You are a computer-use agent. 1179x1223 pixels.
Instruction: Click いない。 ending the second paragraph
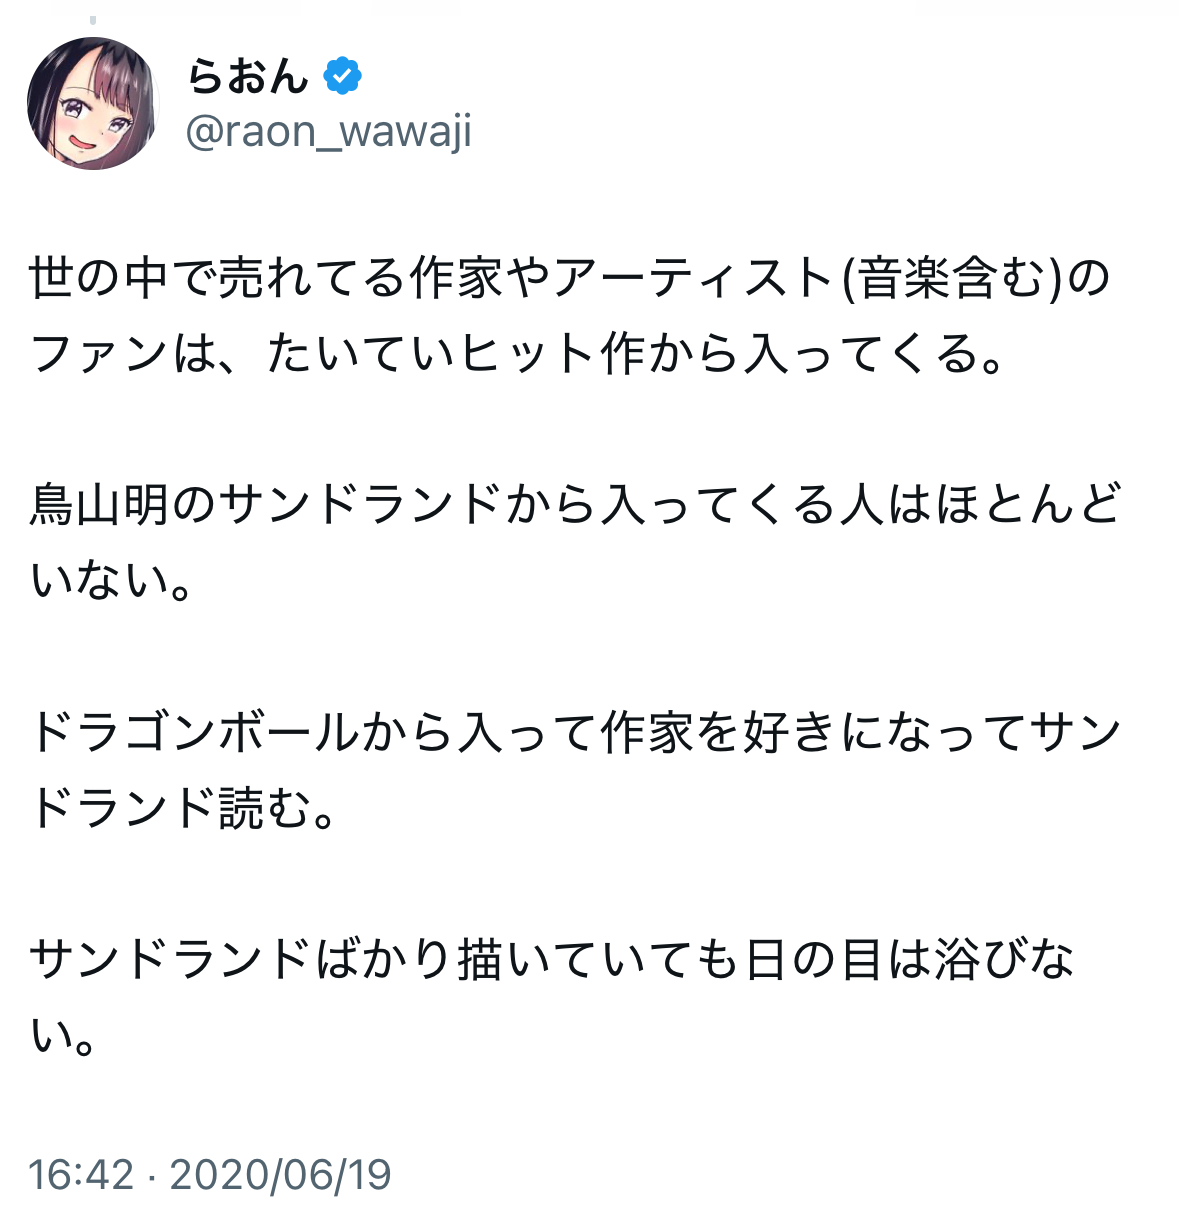pos(110,581)
